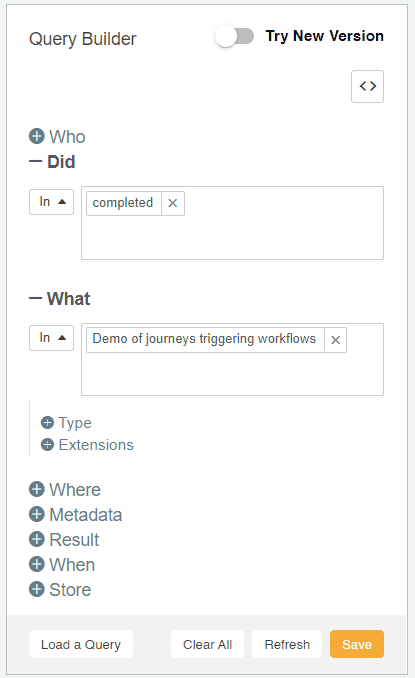Screen dimensions: 415x678
Task: Open the In dropdown under What
Action: 51,338
